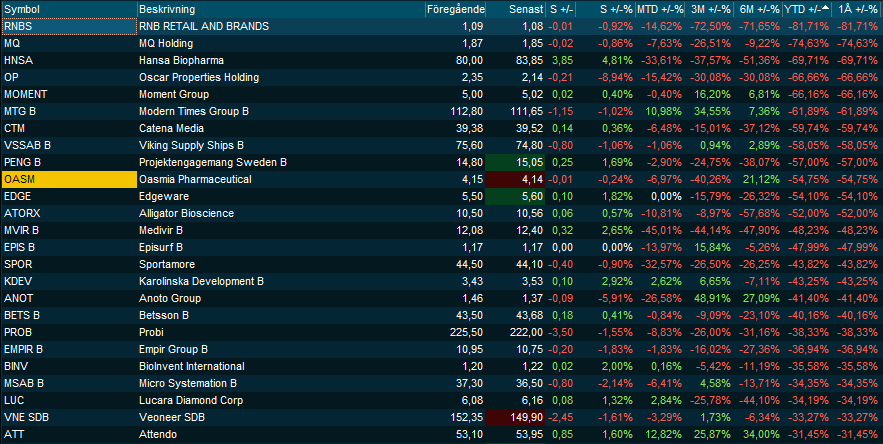Select the ANOT symbol cell
883x444 pixels.
(69, 298)
